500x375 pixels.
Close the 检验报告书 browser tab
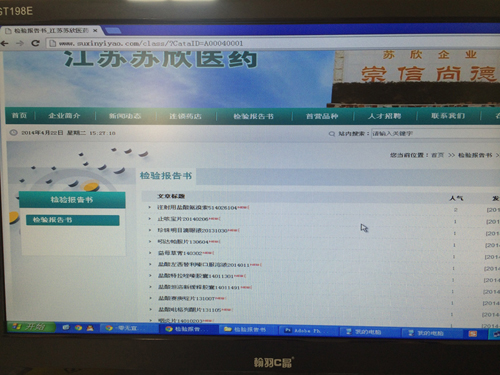point(95,31)
